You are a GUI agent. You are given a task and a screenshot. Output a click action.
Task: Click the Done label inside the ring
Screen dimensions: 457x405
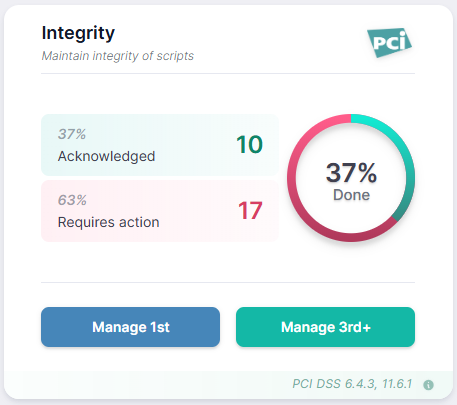coord(351,195)
